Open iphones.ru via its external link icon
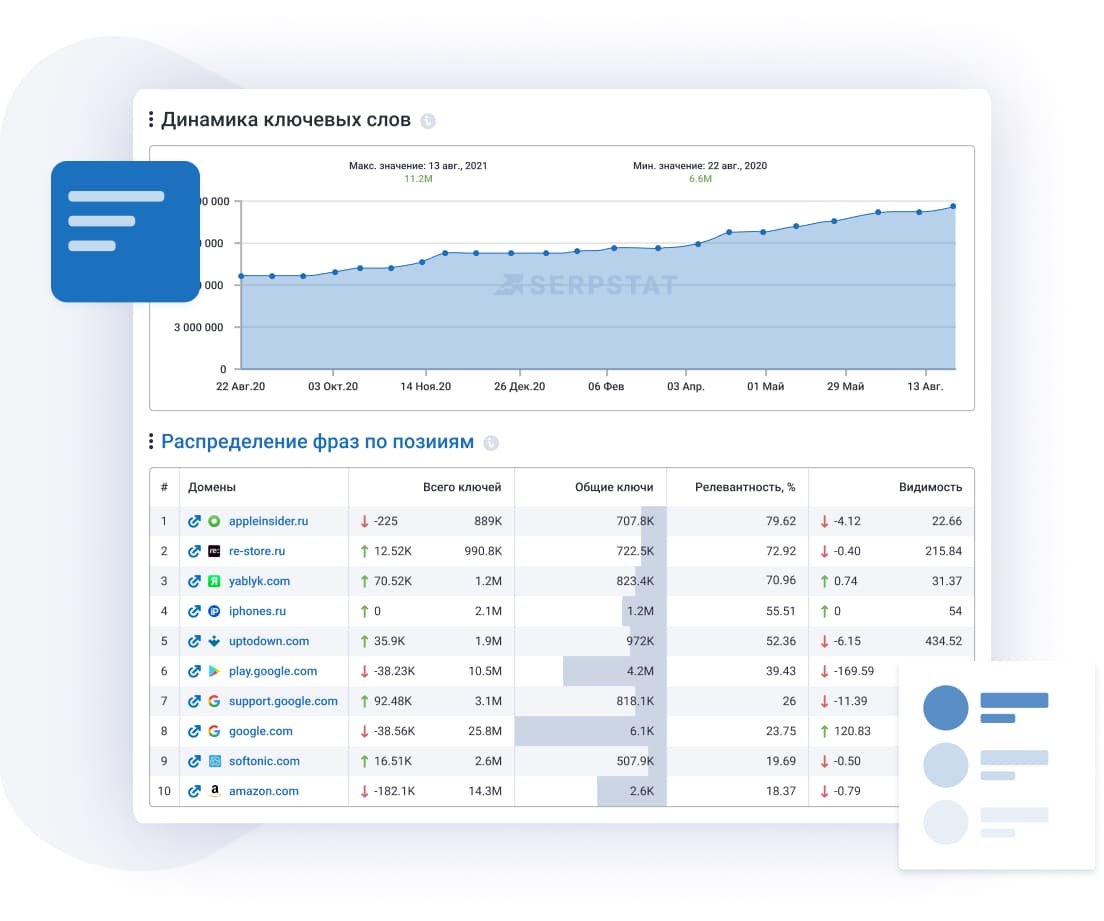Viewport: 1104px width, 921px height. tap(193, 611)
